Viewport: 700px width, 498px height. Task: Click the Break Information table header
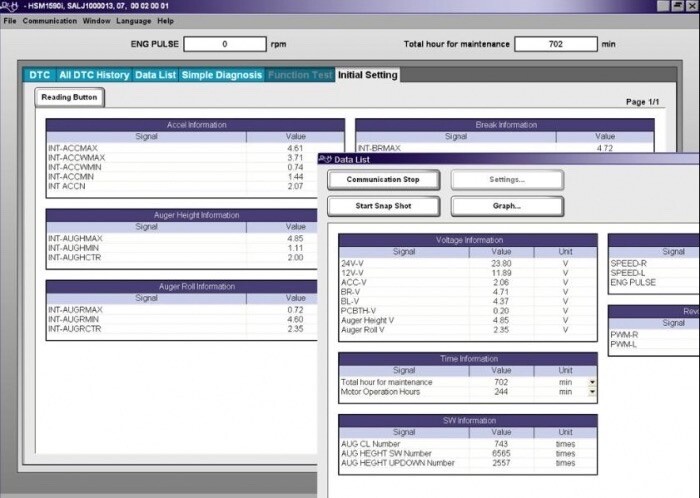point(505,125)
